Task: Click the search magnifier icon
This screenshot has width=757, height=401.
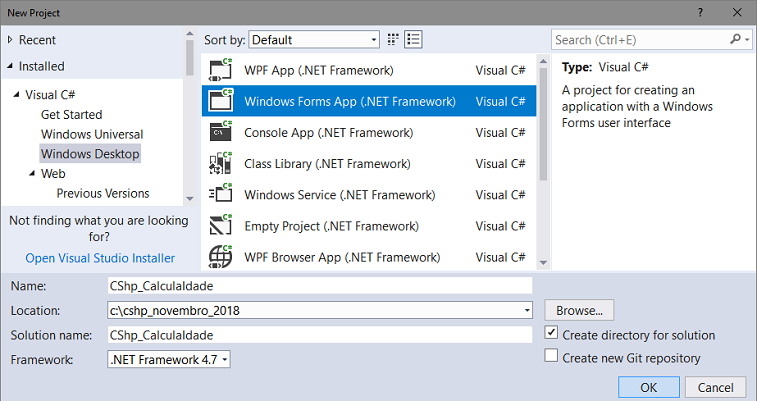Action: pyautogui.click(x=735, y=39)
